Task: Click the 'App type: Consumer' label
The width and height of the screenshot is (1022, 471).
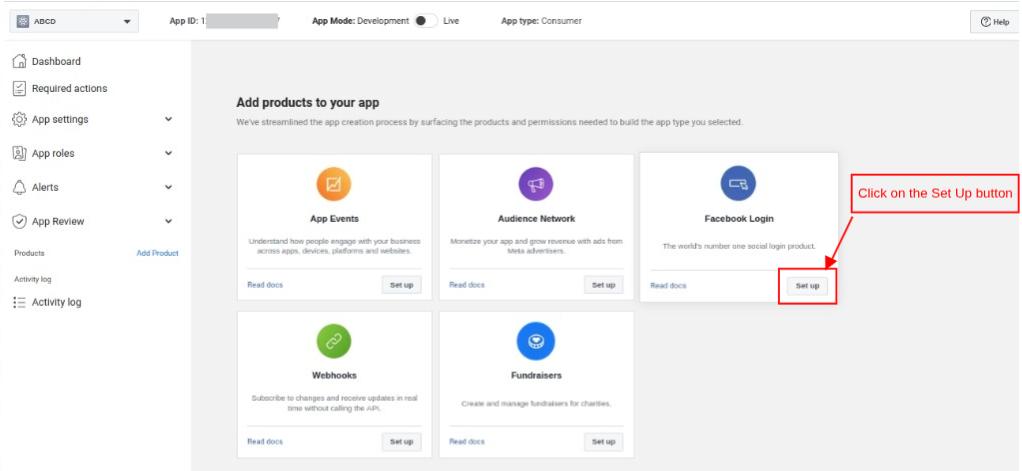Action: [x=542, y=21]
